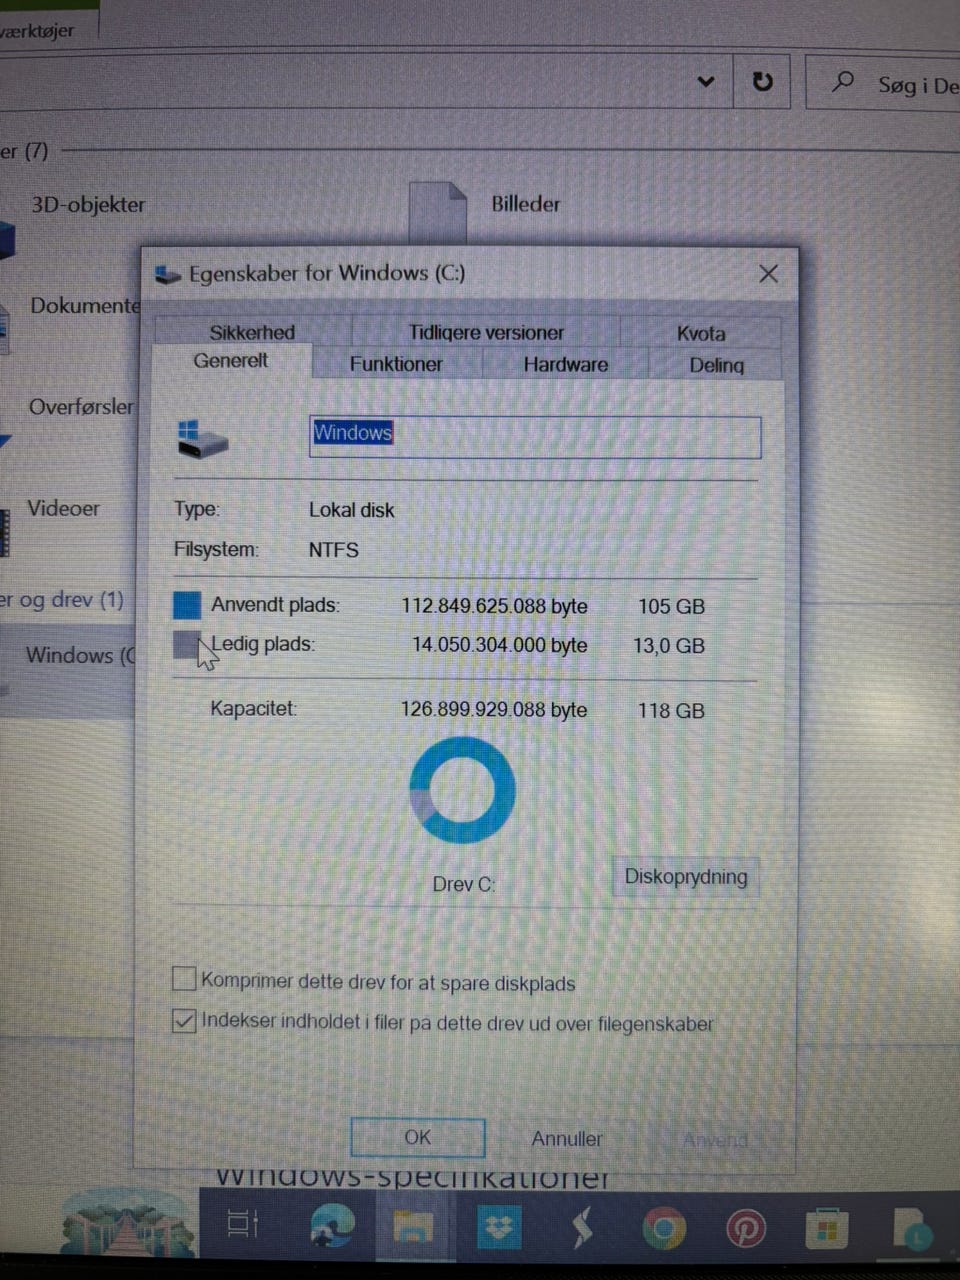This screenshot has height=1280, width=960.
Task: Enable Komprimer dette drev checkbox
Action: click(x=184, y=978)
